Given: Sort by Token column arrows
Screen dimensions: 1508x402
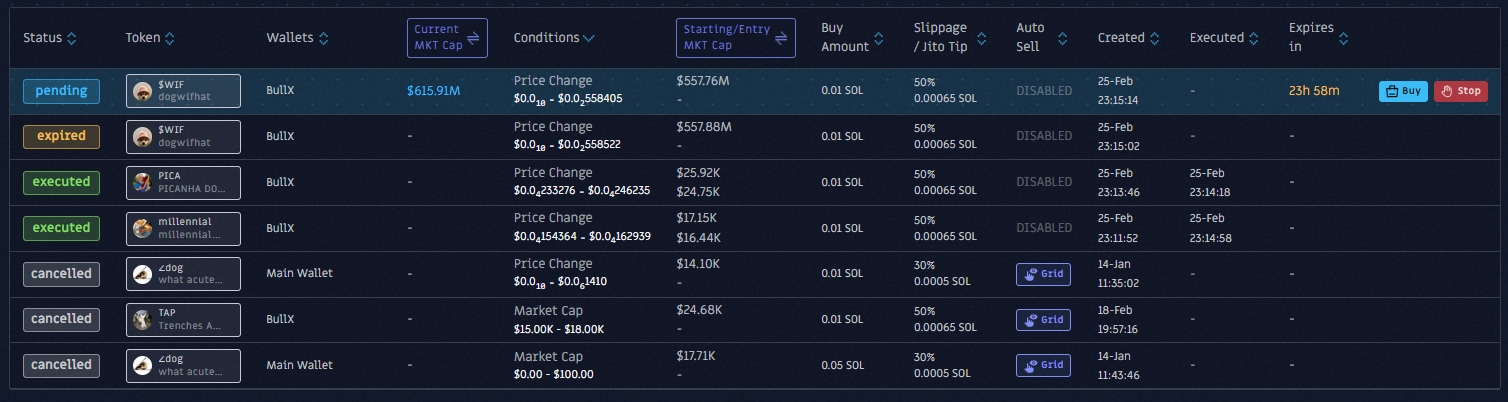Looking at the screenshot, I should 169,38.
